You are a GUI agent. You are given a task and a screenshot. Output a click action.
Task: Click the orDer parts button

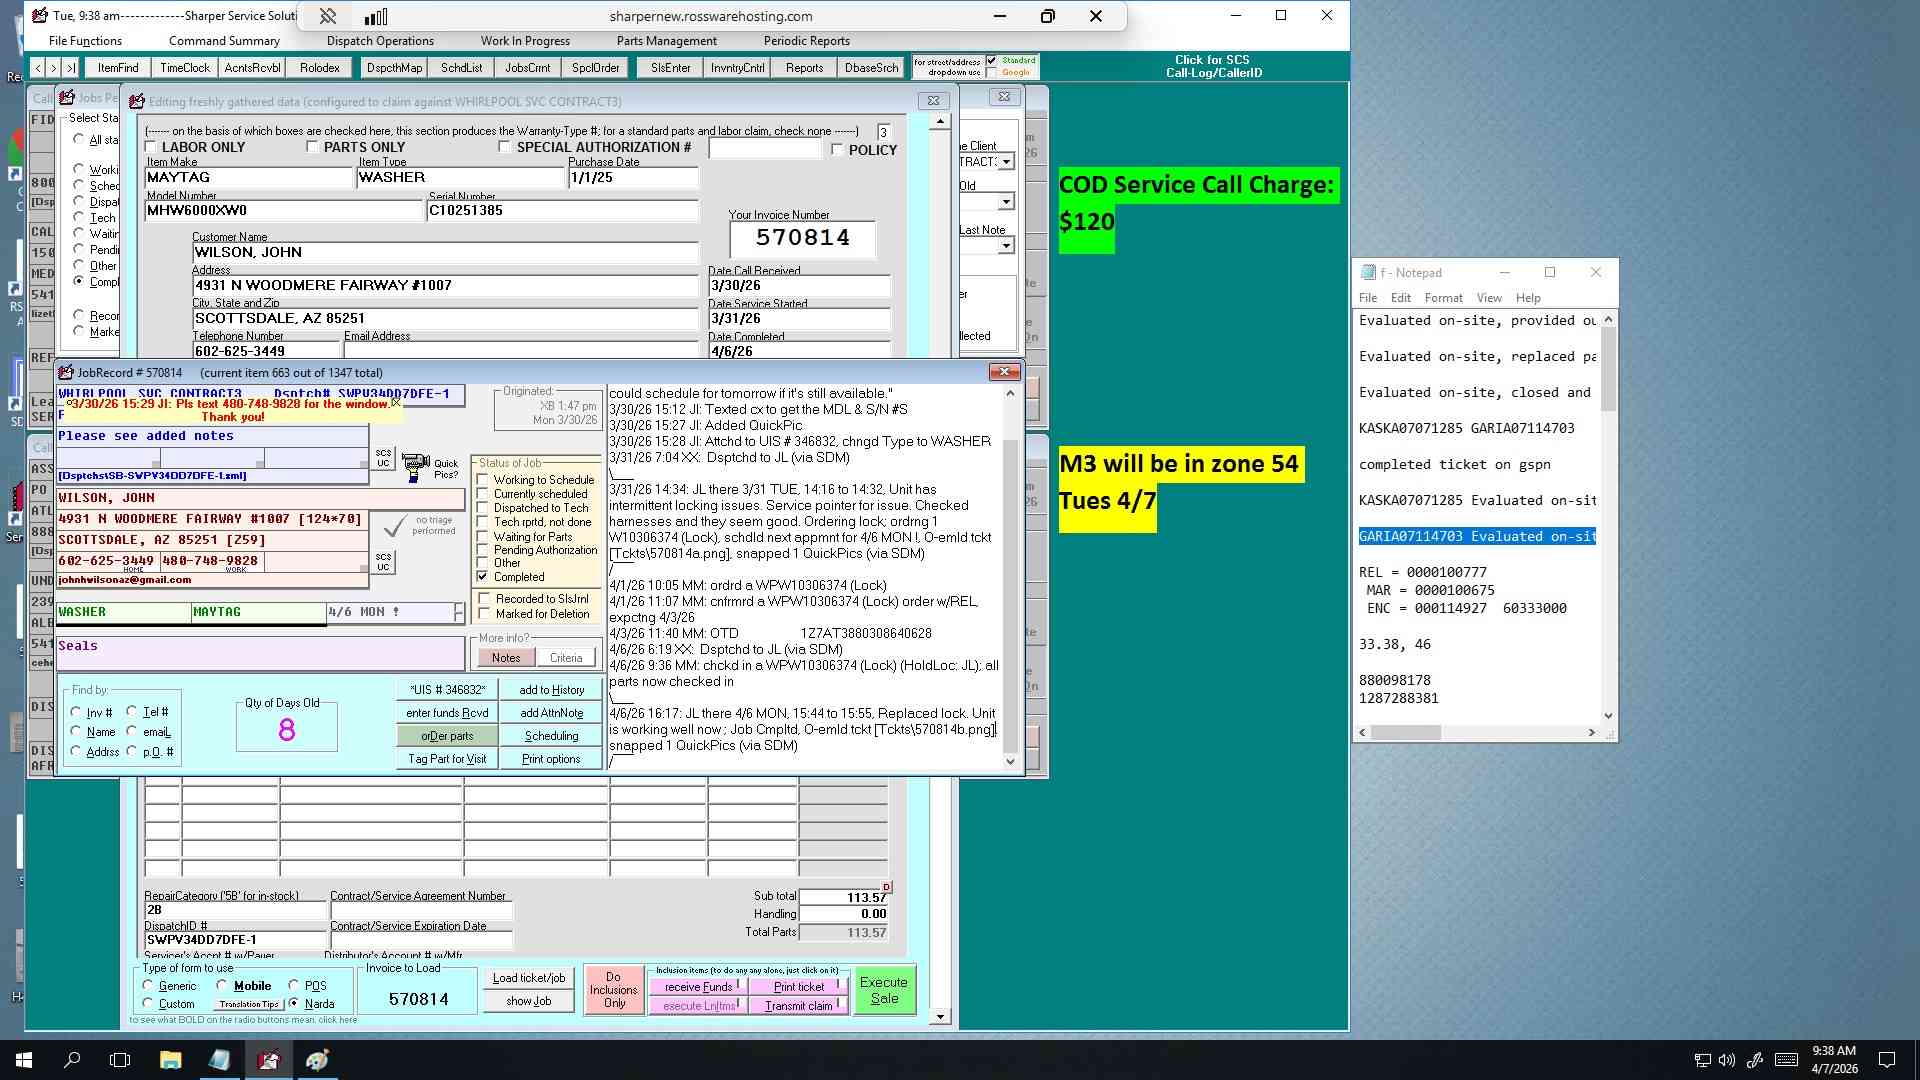[x=447, y=736]
